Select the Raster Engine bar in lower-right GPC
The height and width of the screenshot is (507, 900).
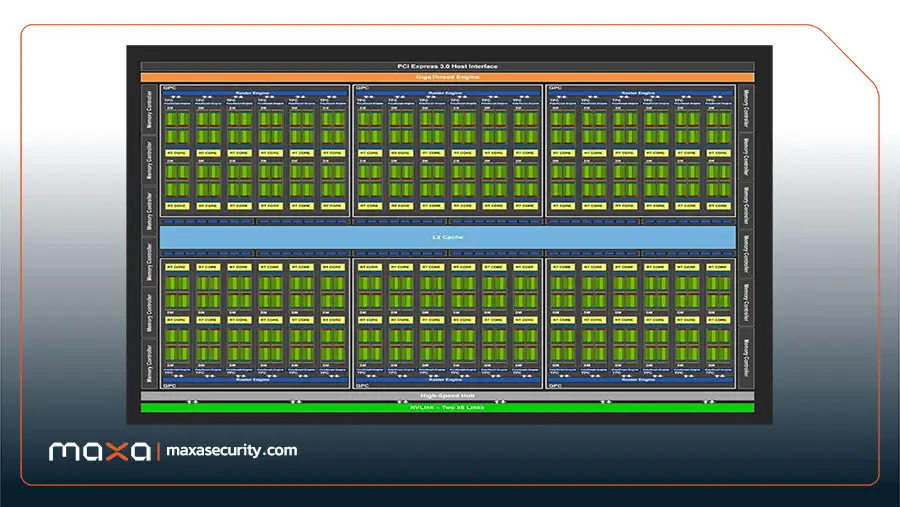(x=640, y=380)
